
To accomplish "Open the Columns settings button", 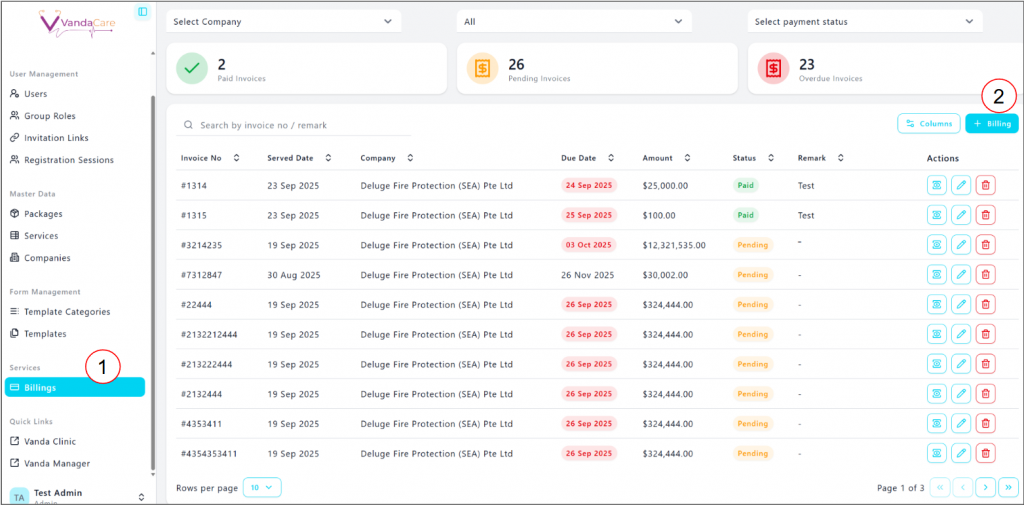I will click(x=929, y=124).
